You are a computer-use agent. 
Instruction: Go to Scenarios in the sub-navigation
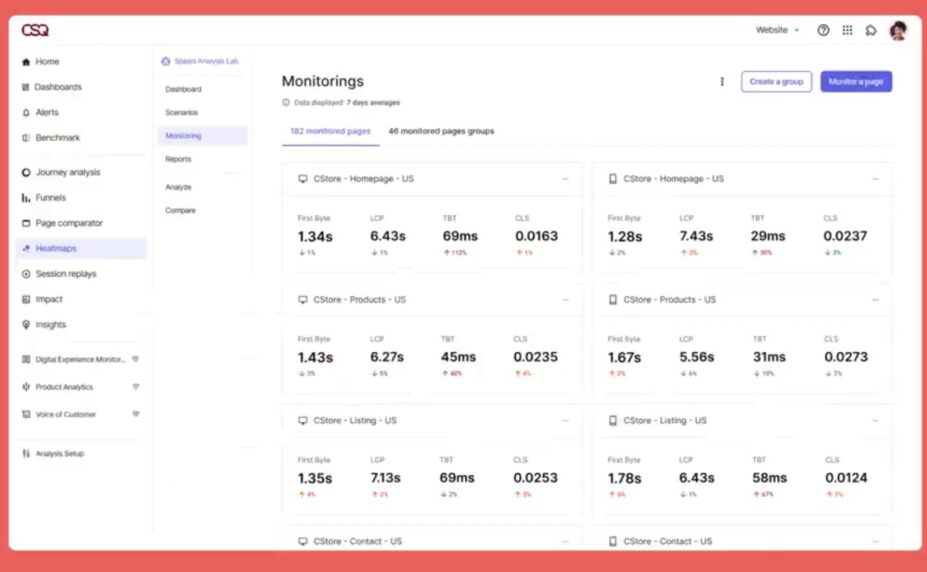point(182,113)
